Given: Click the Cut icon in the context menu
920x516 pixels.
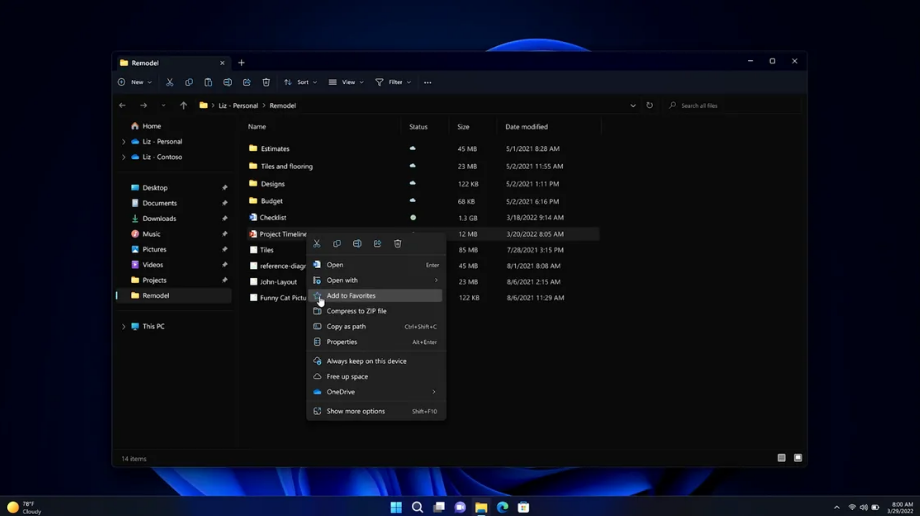Looking at the screenshot, I should click(317, 244).
